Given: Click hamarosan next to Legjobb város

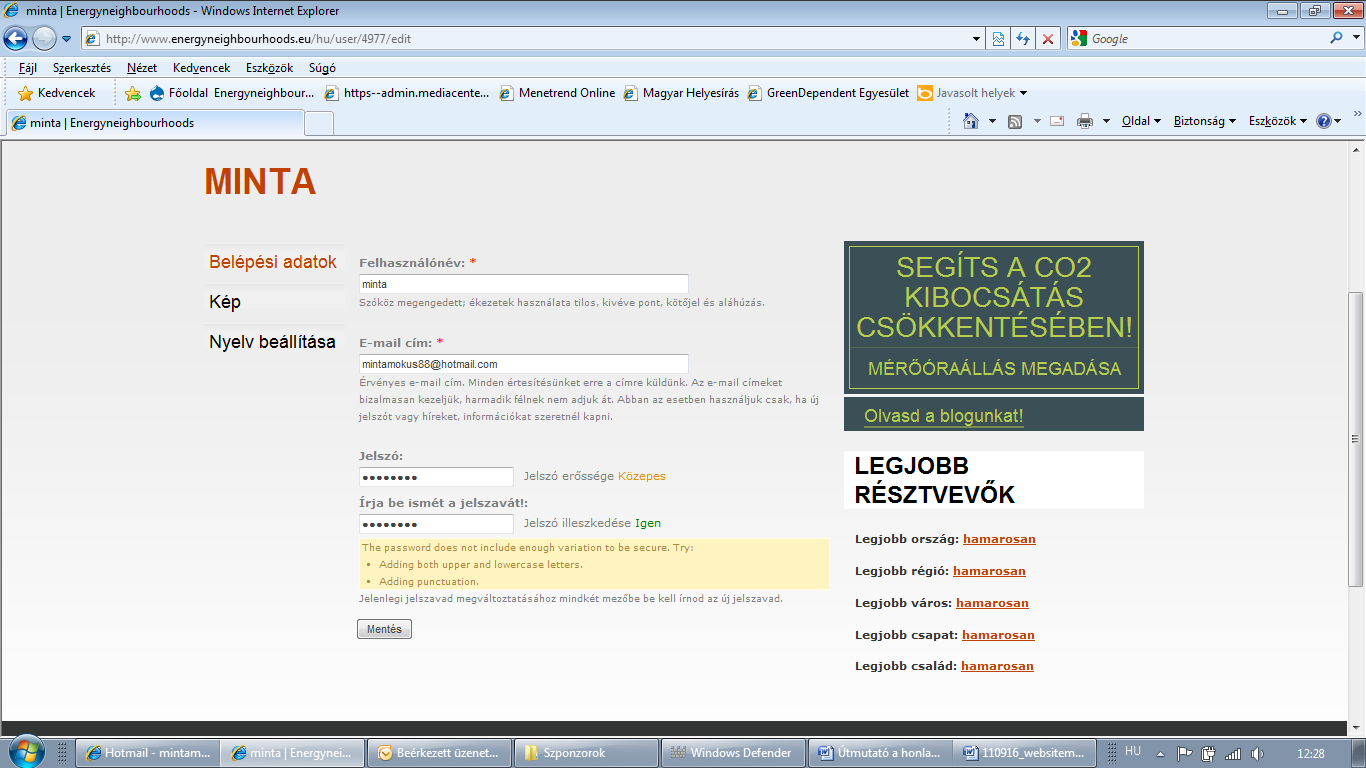Looking at the screenshot, I should click(x=992, y=603).
